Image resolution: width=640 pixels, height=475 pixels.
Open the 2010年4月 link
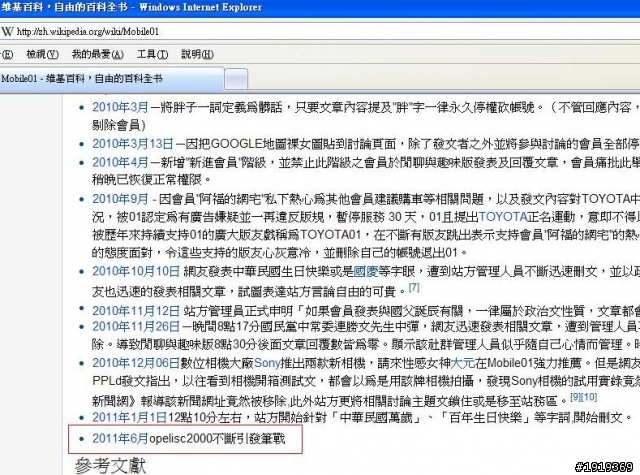pos(120,162)
